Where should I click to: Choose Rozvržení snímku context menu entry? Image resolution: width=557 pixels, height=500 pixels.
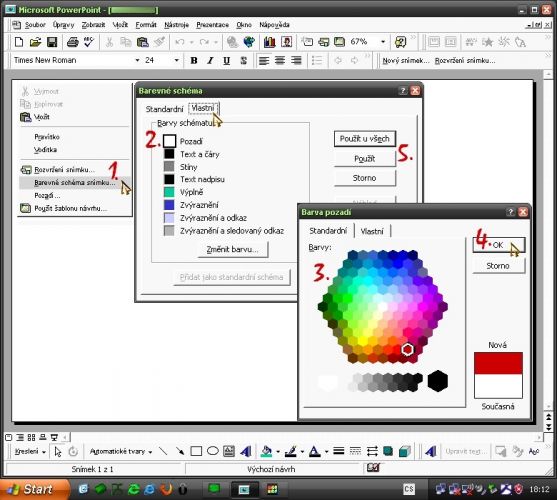click(64, 170)
